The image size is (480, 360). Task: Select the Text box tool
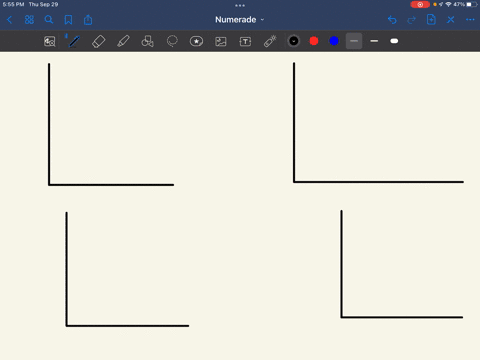pyautogui.click(x=245, y=41)
